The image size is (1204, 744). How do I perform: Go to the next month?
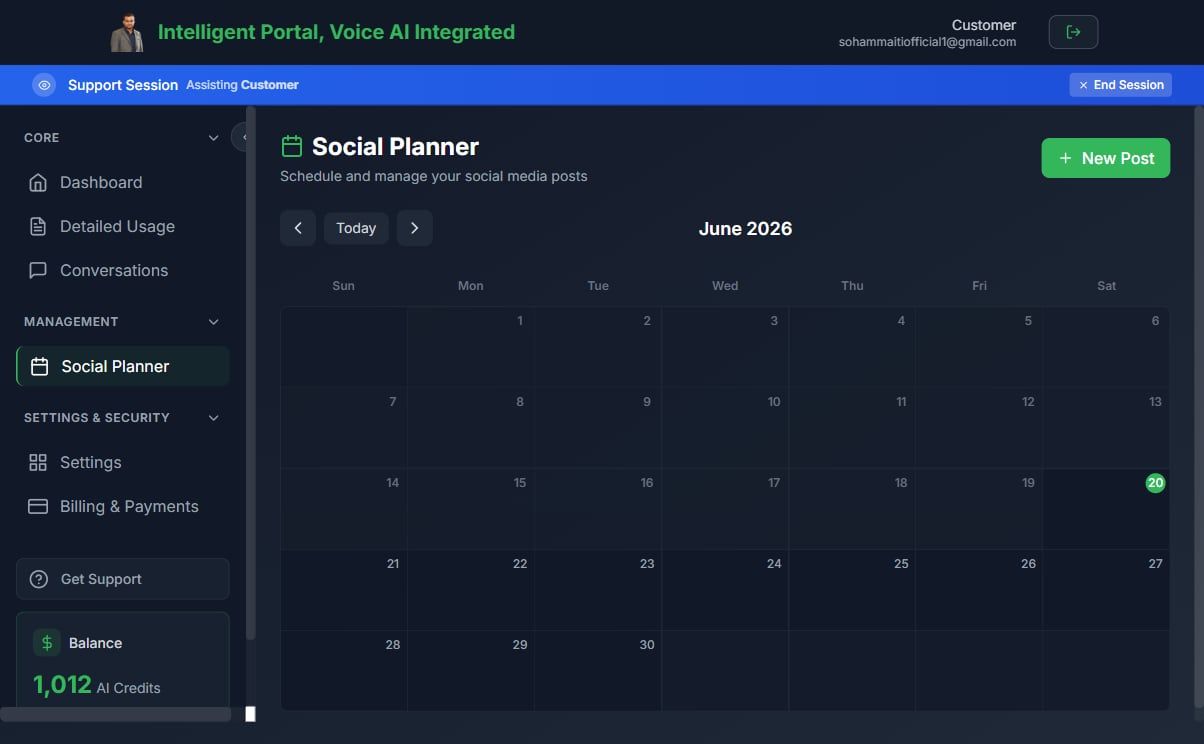click(x=415, y=228)
